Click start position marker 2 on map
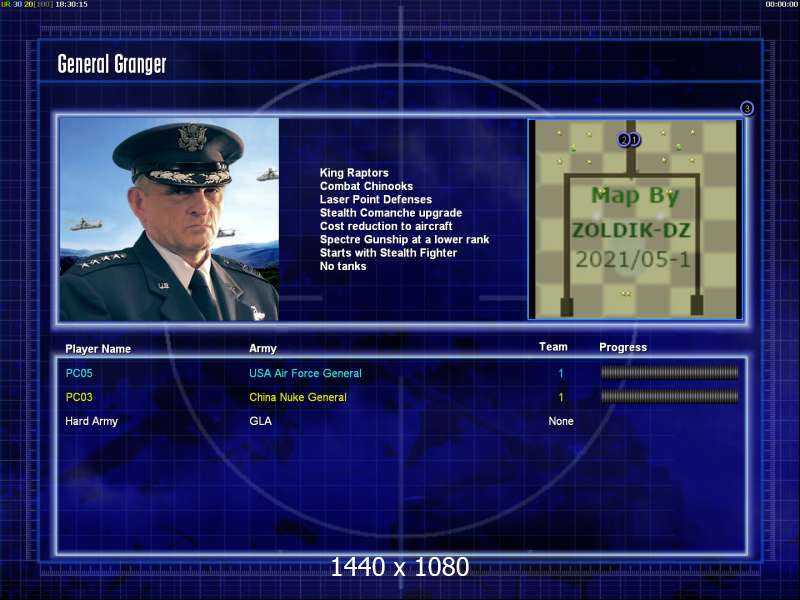Screen dimensions: 800x600 [x=623, y=139]
